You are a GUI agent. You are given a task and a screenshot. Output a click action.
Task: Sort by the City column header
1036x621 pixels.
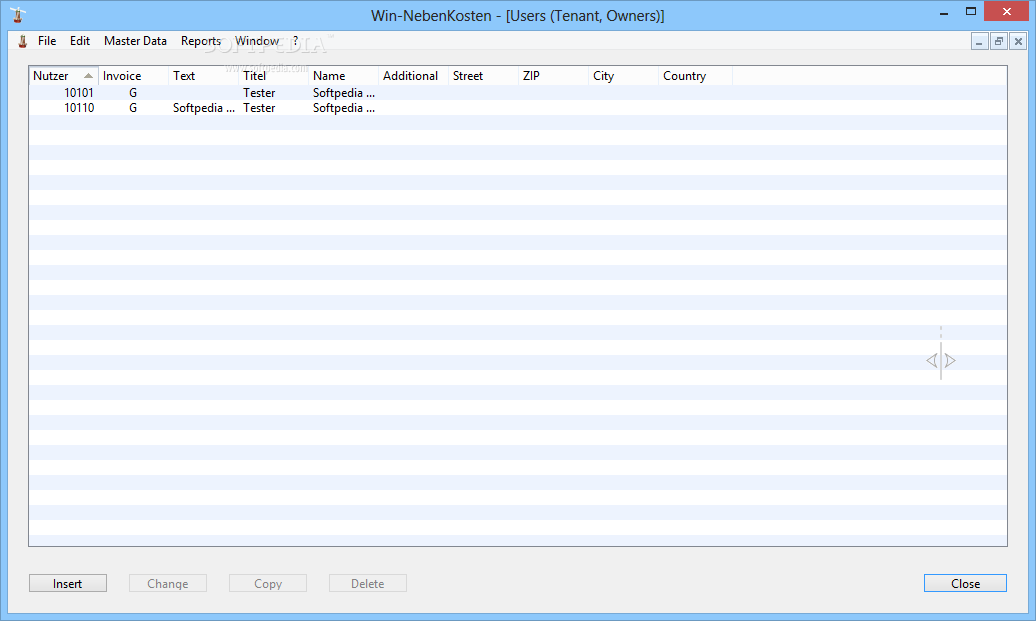coord(624,76)
